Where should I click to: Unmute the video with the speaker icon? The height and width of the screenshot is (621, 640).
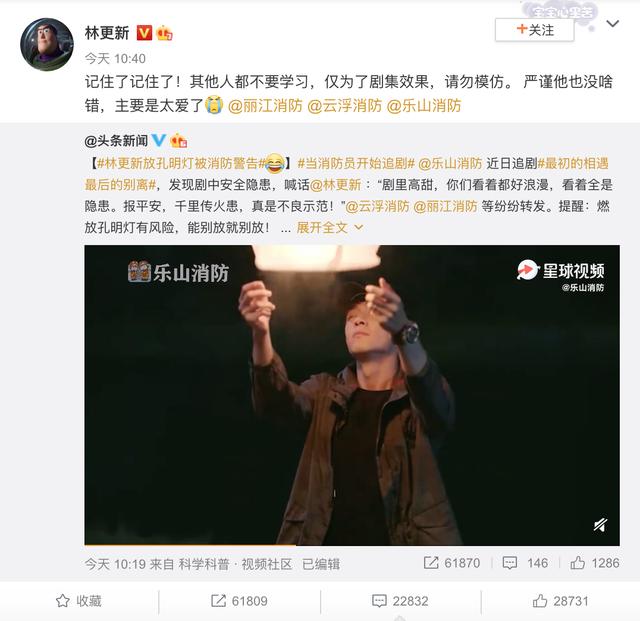[x=600, y=525]
